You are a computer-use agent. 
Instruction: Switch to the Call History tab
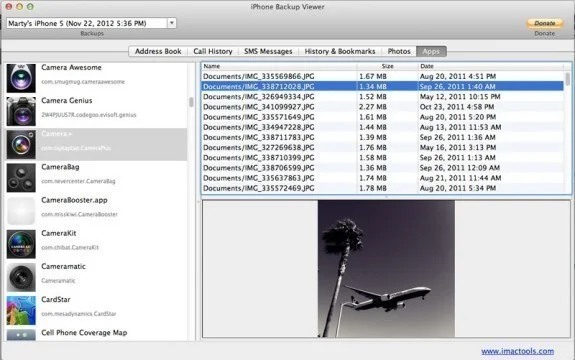click(213, 51)
